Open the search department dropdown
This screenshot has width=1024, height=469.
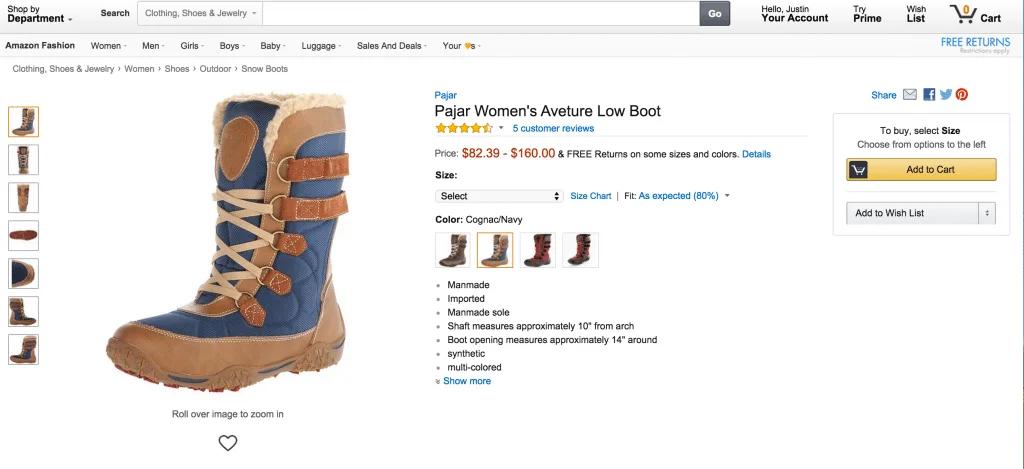[x=201, y=14]
